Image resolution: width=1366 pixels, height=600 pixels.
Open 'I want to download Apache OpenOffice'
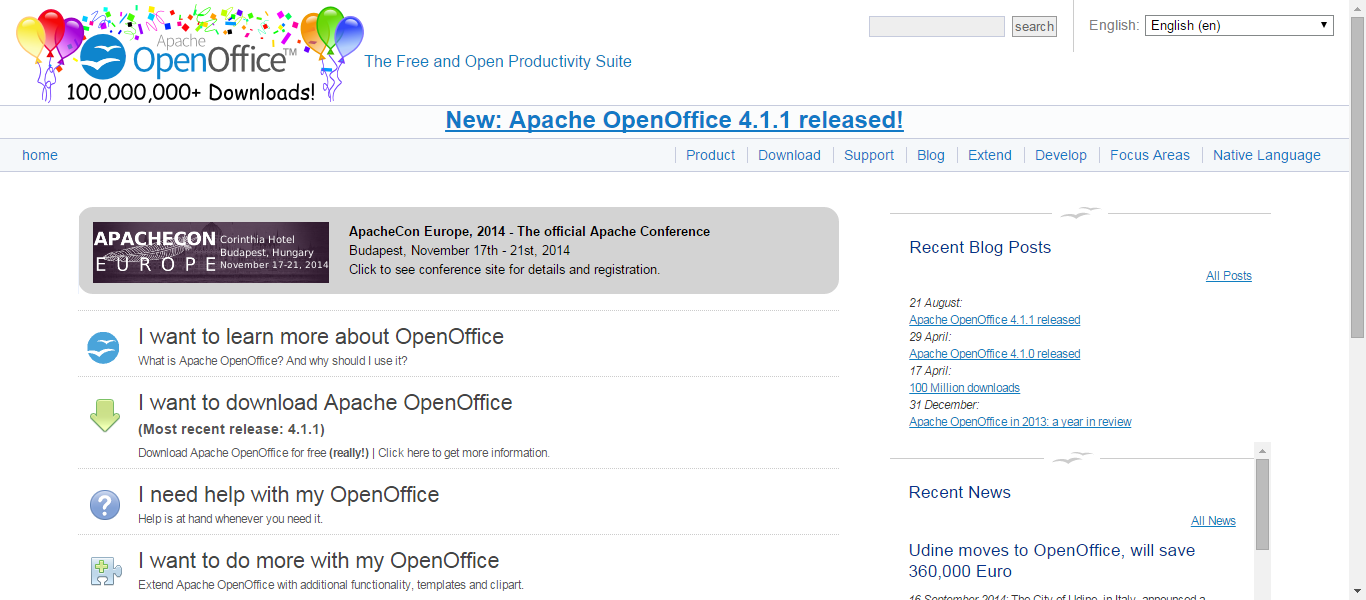325,402
